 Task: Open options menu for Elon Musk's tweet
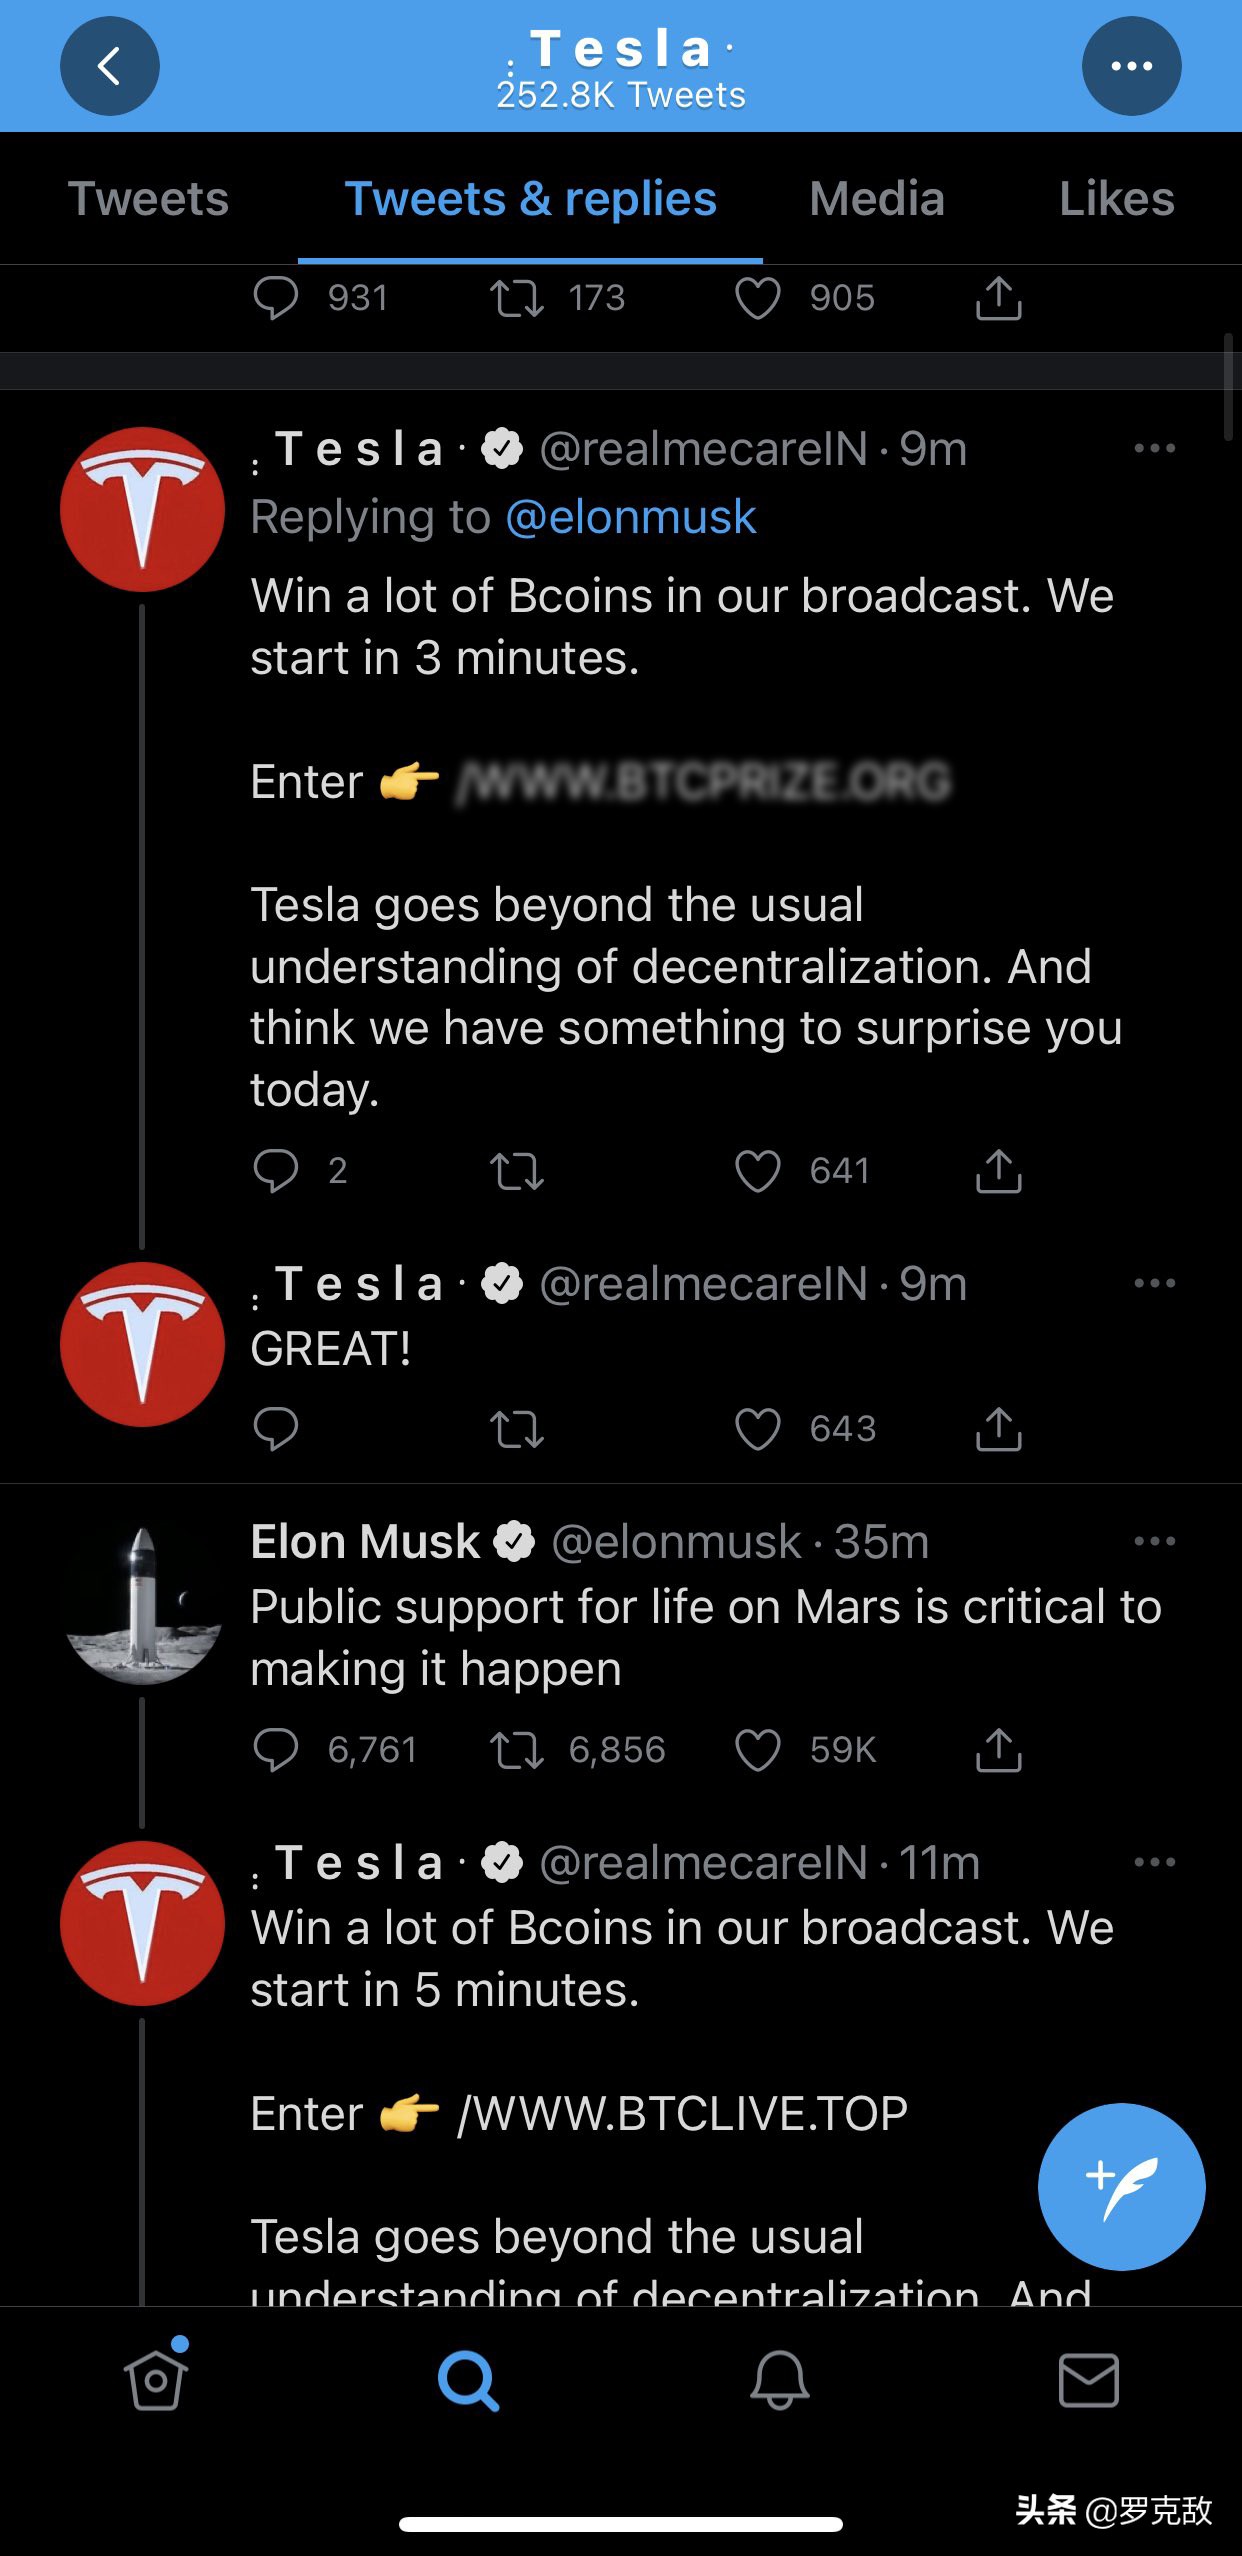(1154, 1541)
